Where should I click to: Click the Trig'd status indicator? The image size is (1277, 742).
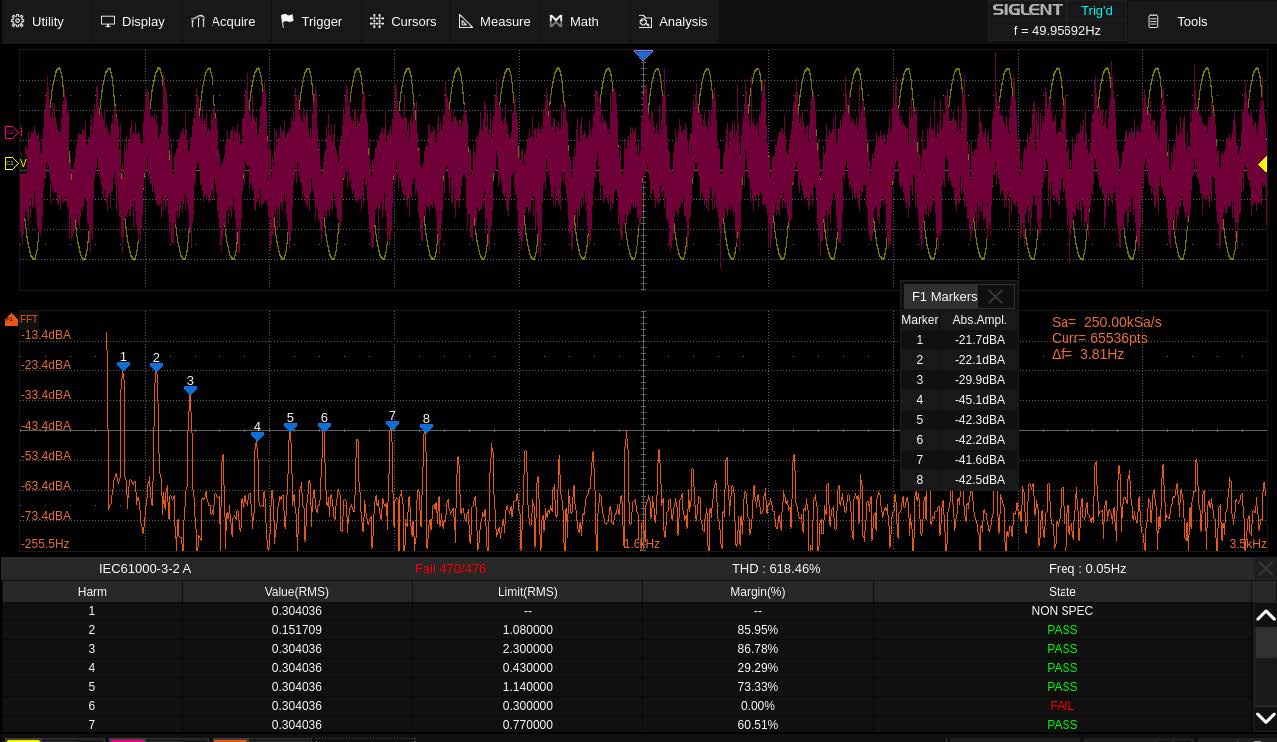1096,11
